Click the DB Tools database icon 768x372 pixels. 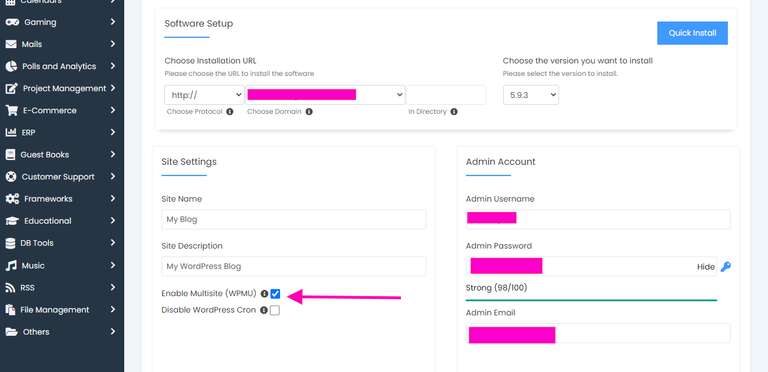(10, 243)
